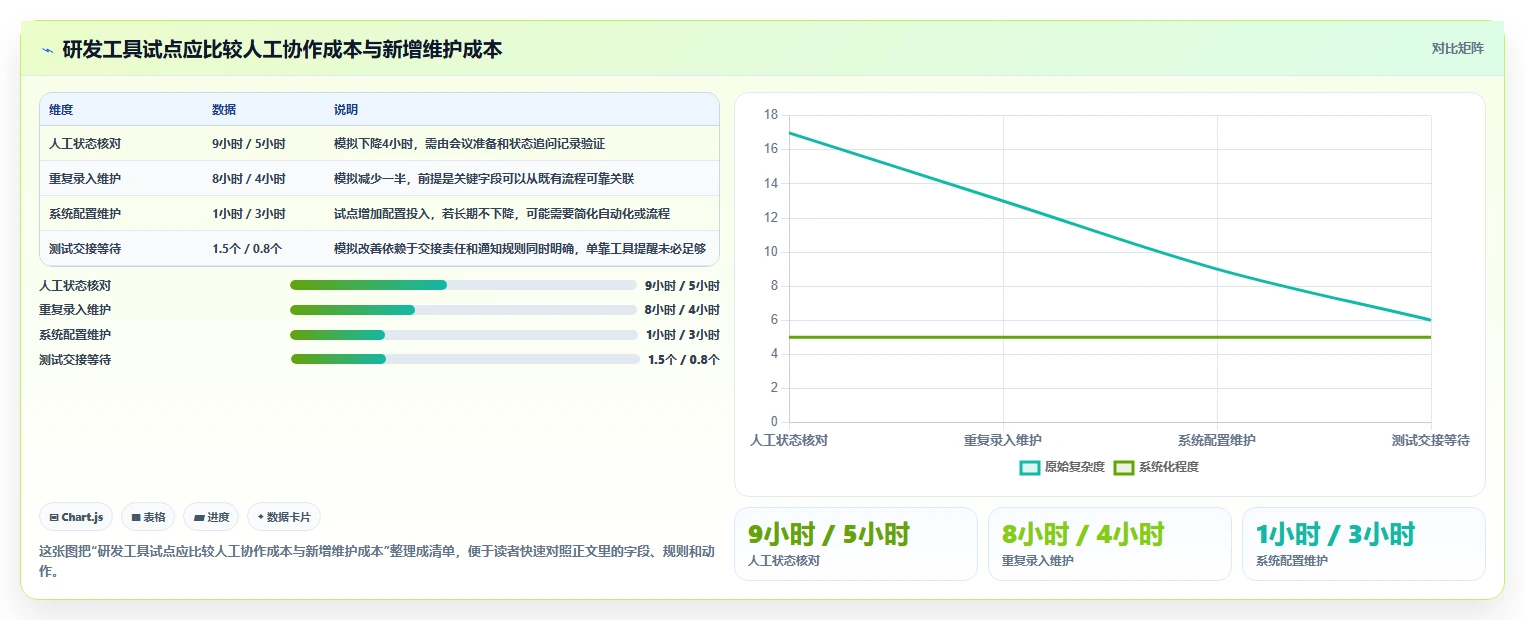Click the description starting 试点增加配置投入

coord(502,214)
